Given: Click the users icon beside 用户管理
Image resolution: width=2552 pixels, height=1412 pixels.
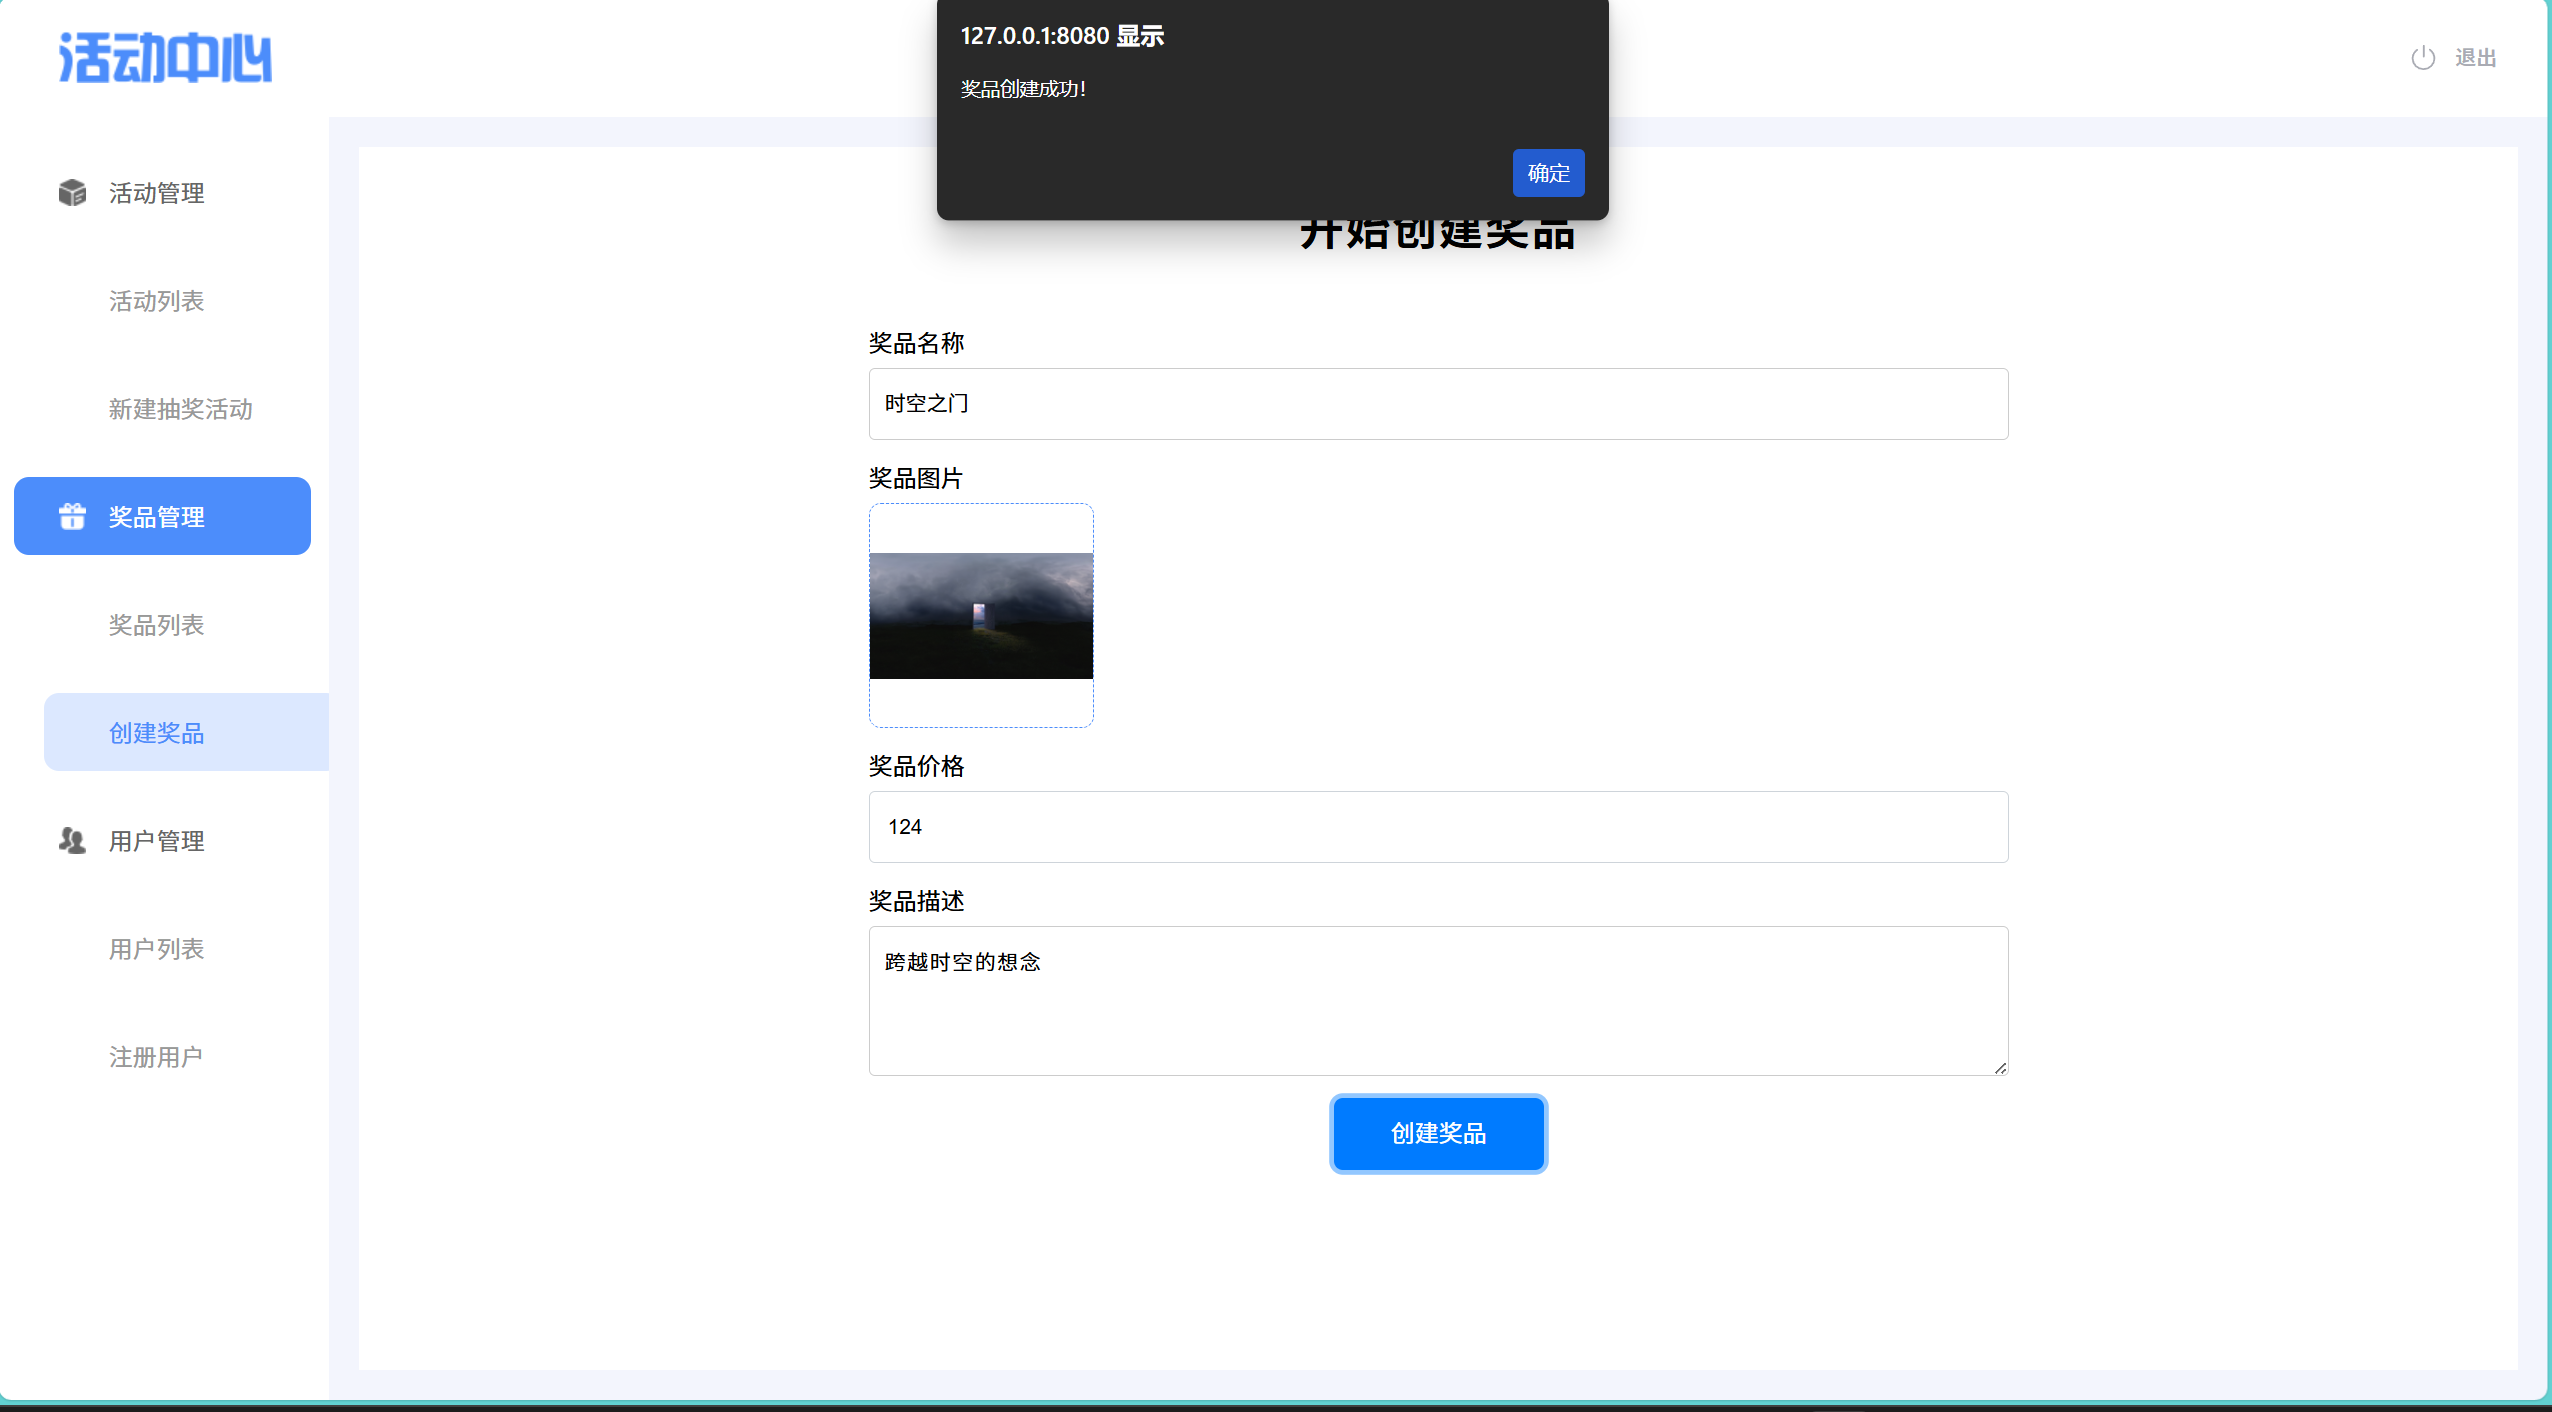Looking at the screenshot, I should click(x=72, y=840).
